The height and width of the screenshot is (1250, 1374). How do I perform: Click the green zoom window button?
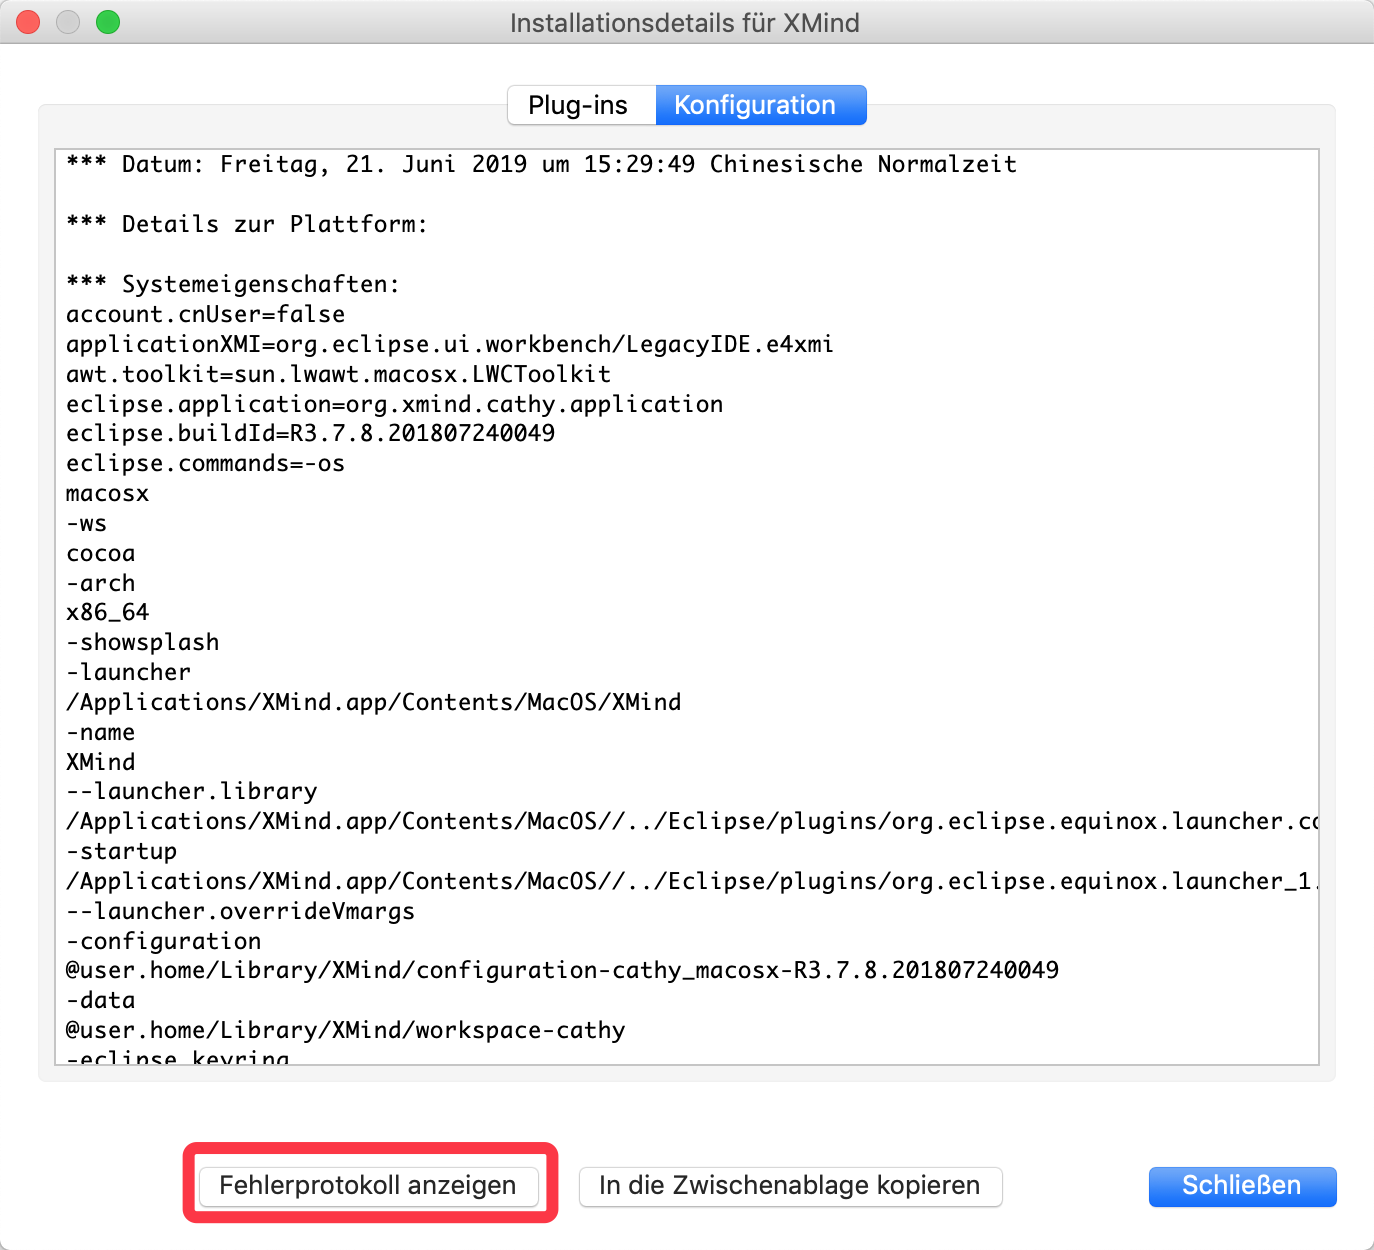[x=108, y=22]
